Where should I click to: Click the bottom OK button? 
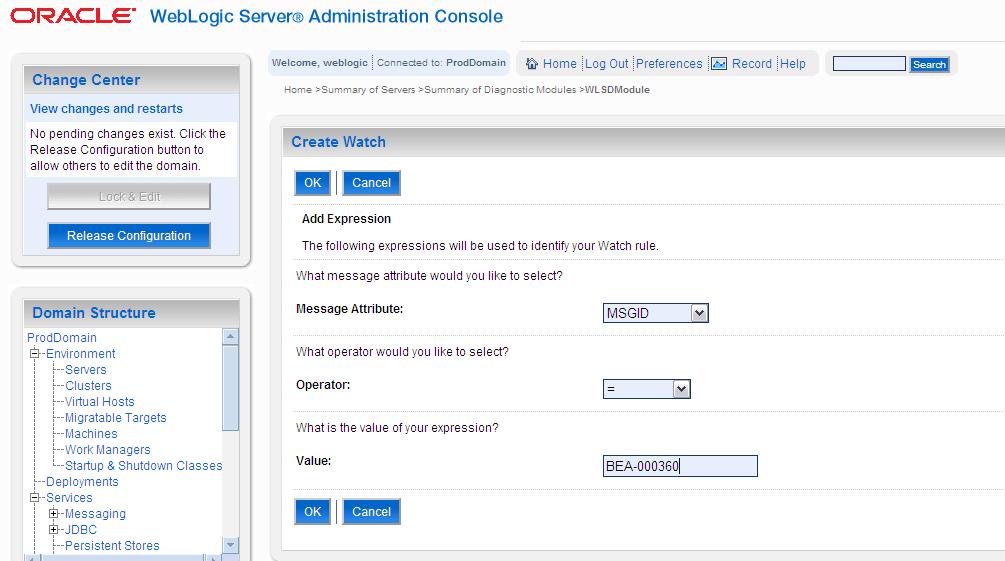[x=313, y=512]
